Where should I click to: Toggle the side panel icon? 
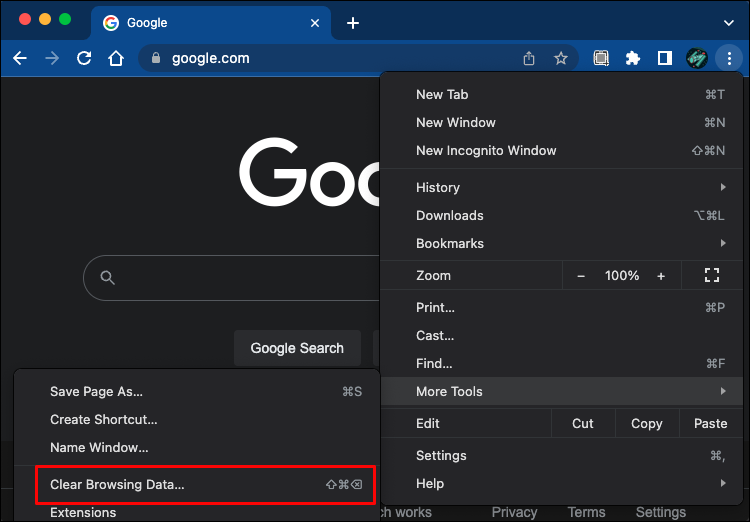point(664,59)
